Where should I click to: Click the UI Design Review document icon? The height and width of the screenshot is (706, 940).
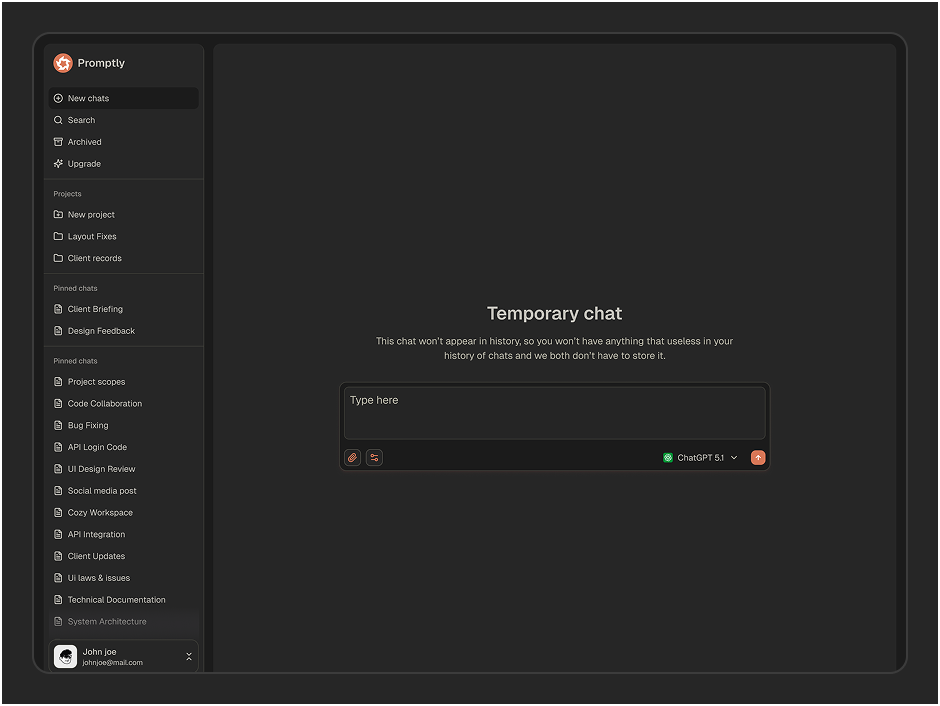click(58, 469)
